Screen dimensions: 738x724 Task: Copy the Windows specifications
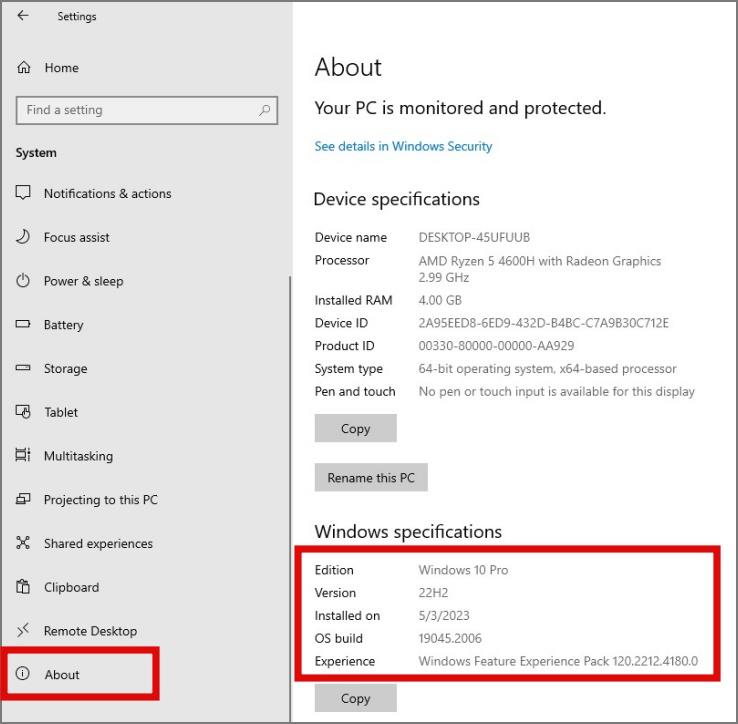[x=355, y=698]
